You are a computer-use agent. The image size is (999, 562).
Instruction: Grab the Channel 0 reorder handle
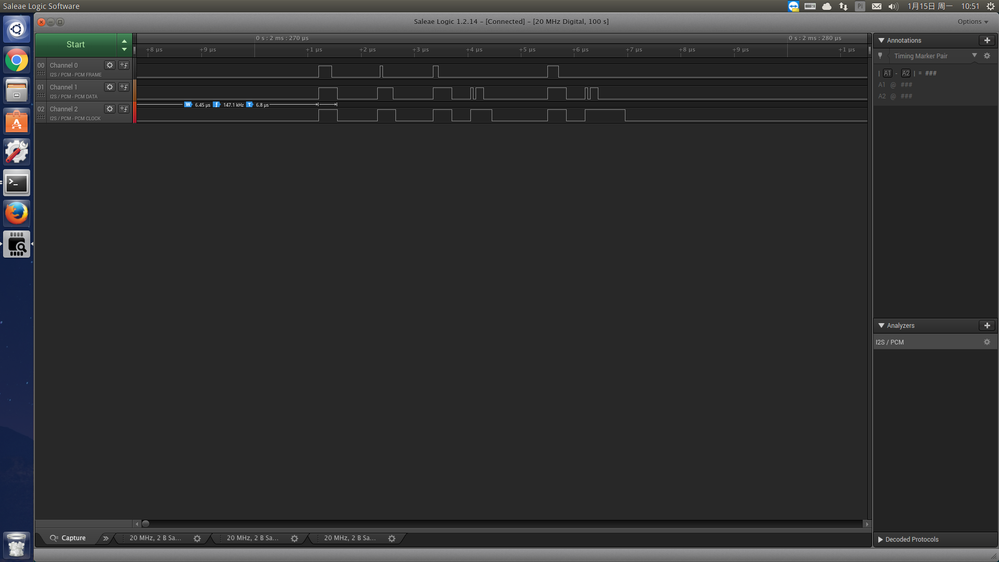(x=41, y=75)
